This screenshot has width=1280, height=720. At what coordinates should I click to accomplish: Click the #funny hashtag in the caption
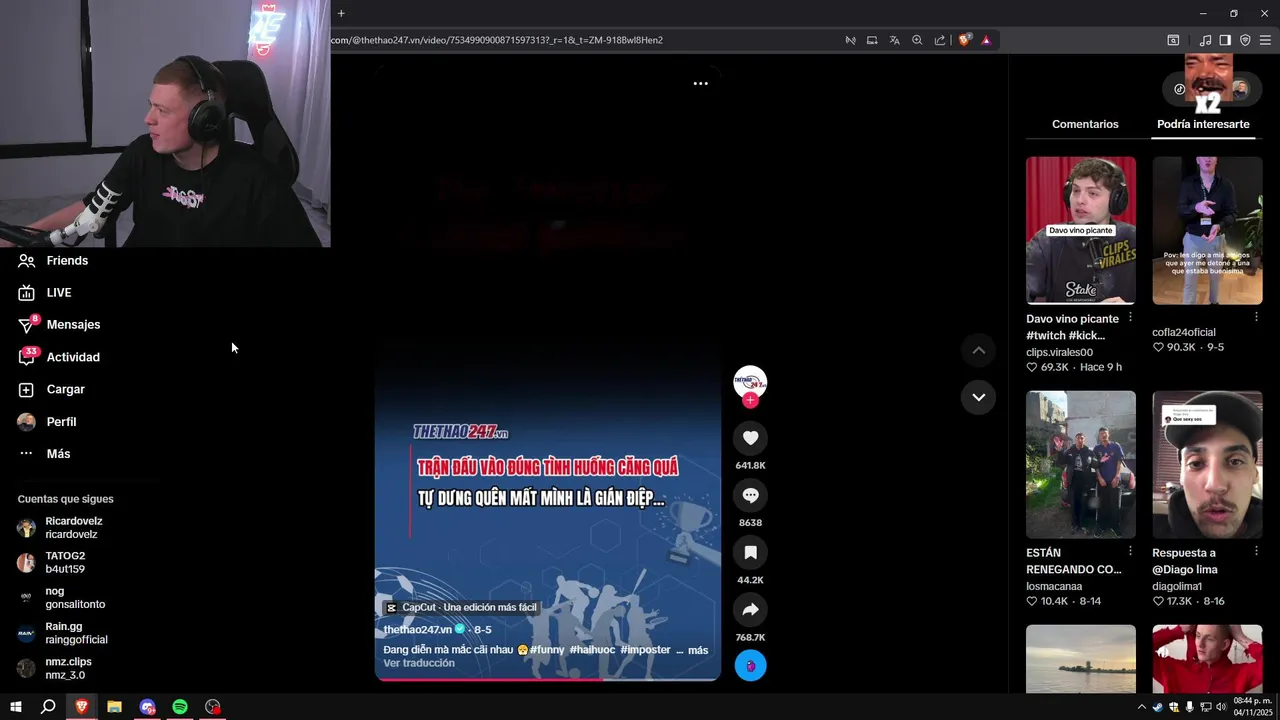click(547, 650)
